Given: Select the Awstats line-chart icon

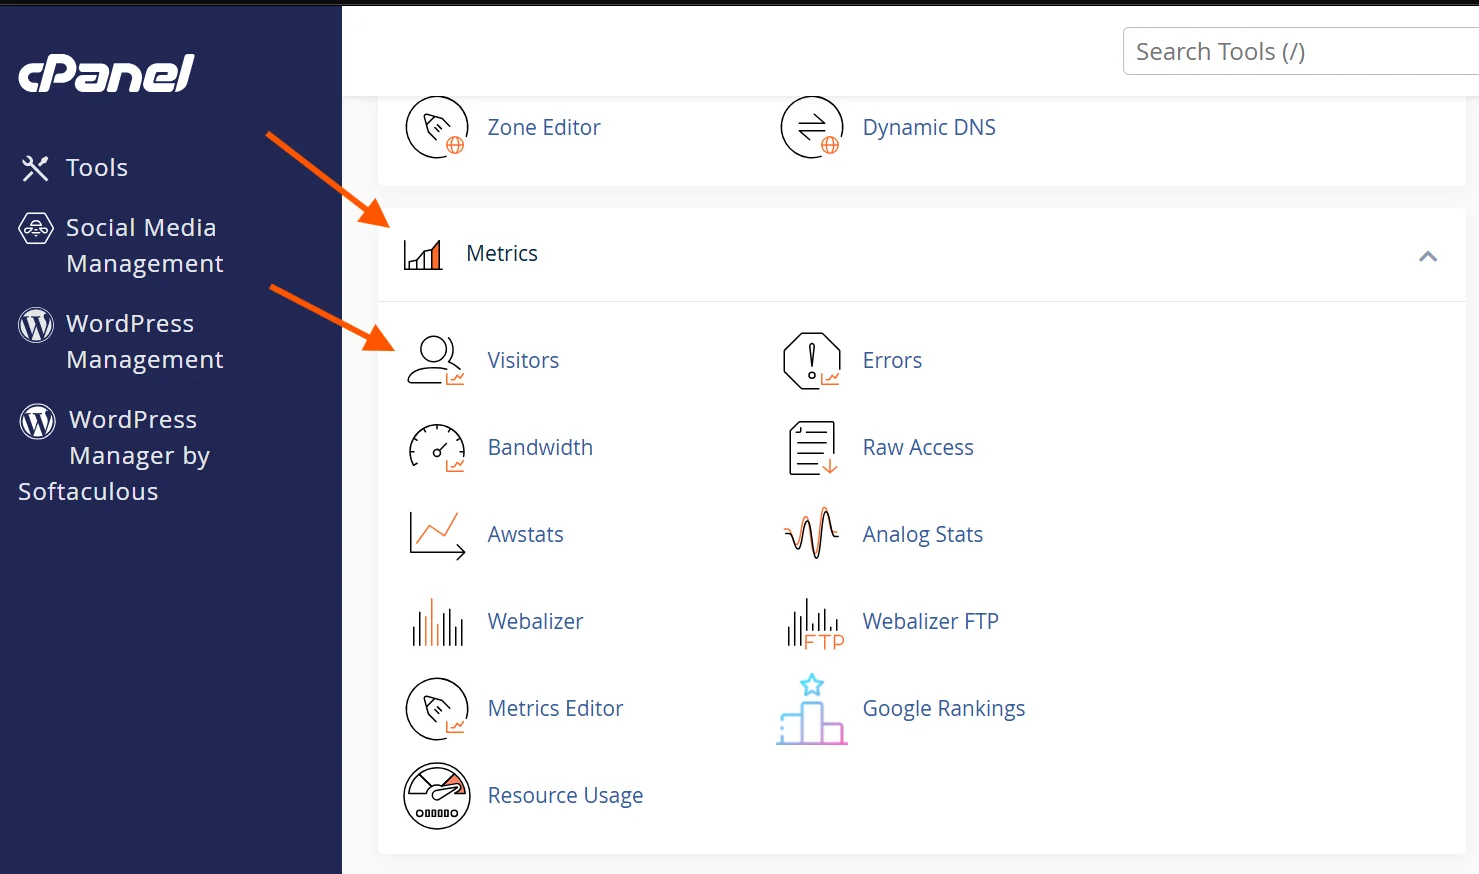Looking at the screenshot, I should pyautogui.click(x=436, y=534).
